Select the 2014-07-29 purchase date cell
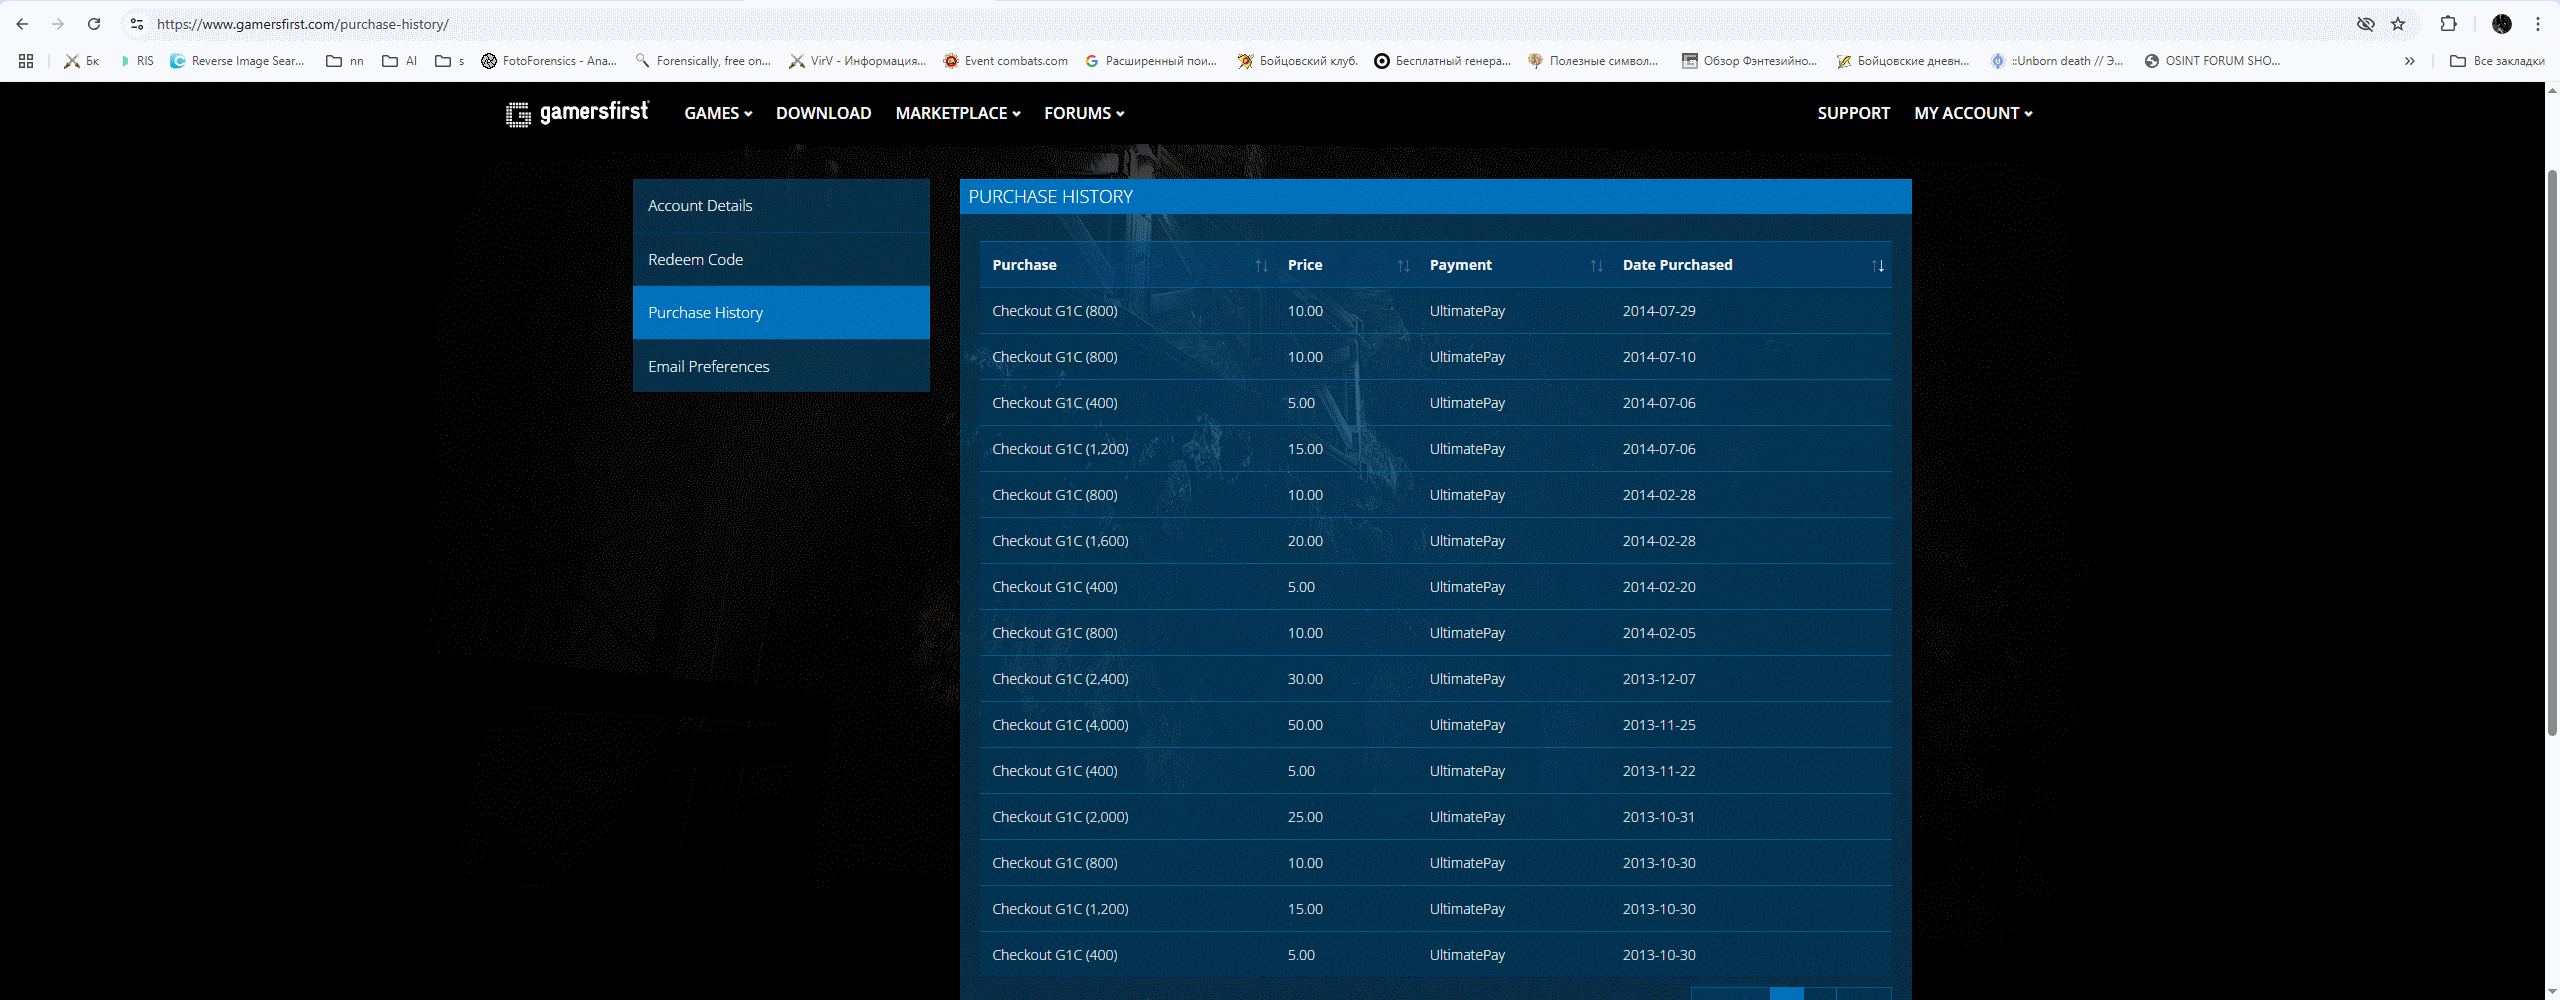 tap(1659, 311)
